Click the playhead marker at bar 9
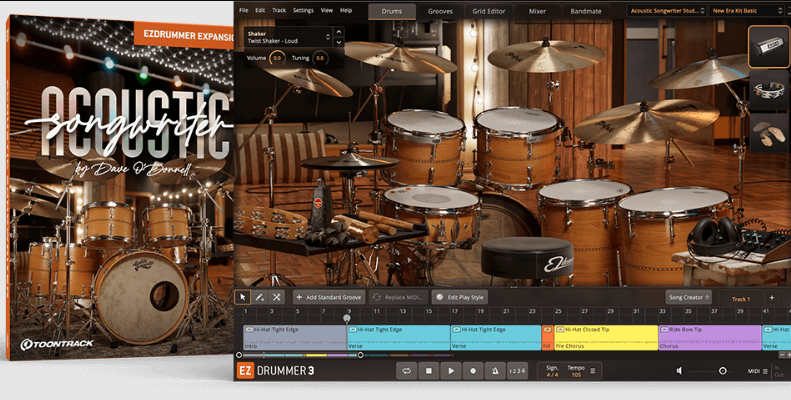The image size is (791, 400). click(x=347, y=318)
